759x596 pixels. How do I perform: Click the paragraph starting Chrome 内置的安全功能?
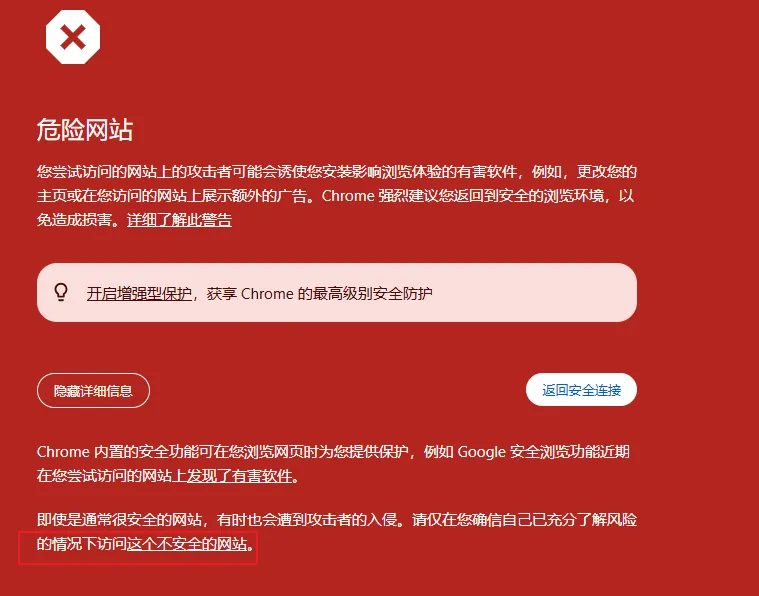coord(333,463)
